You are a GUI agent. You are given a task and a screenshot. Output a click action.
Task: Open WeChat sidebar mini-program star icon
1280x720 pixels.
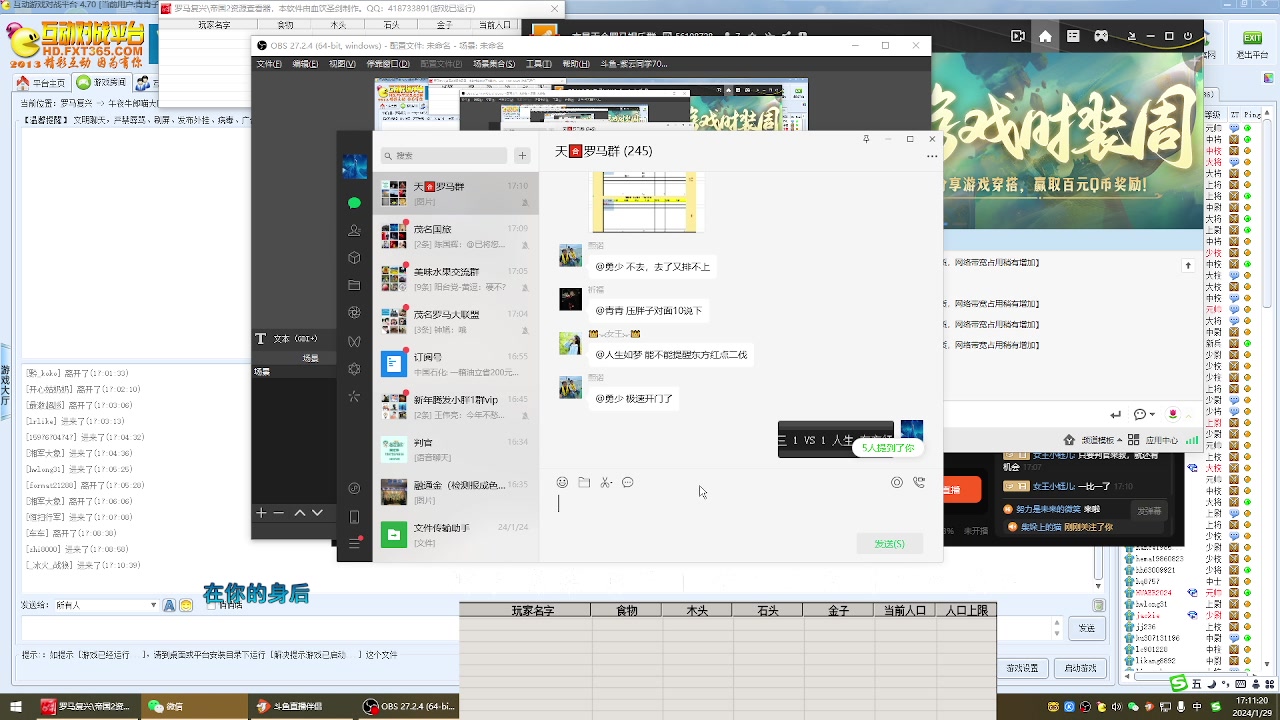point(354,396)
